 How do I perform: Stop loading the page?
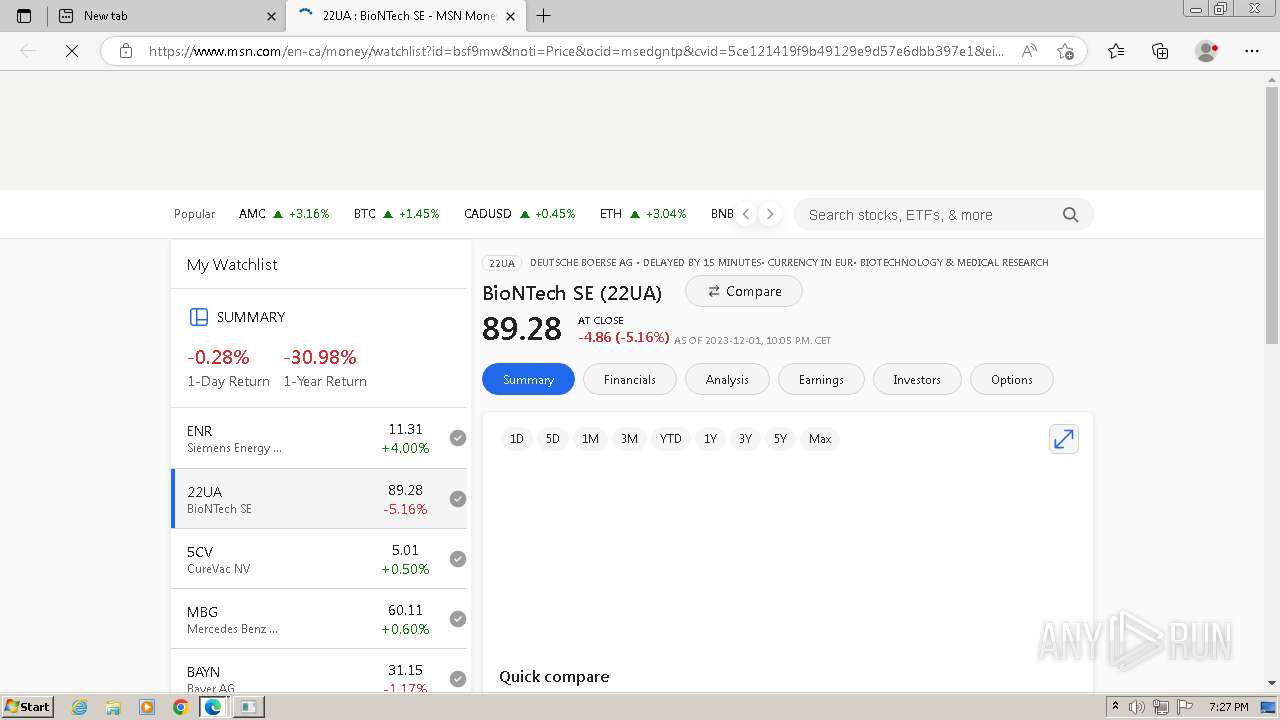tap(72, 51)
